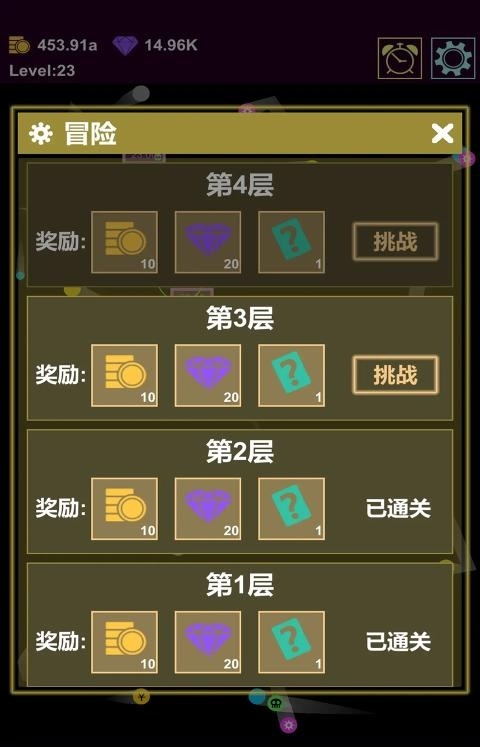Tap the purple gem reward in 第4层
The width and height of the screenshot is (480, 747).
[x=208, y=242]
